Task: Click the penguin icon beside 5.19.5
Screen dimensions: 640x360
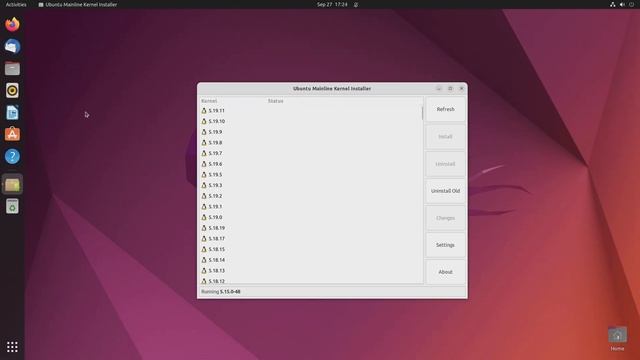Action: click(204, 174)
